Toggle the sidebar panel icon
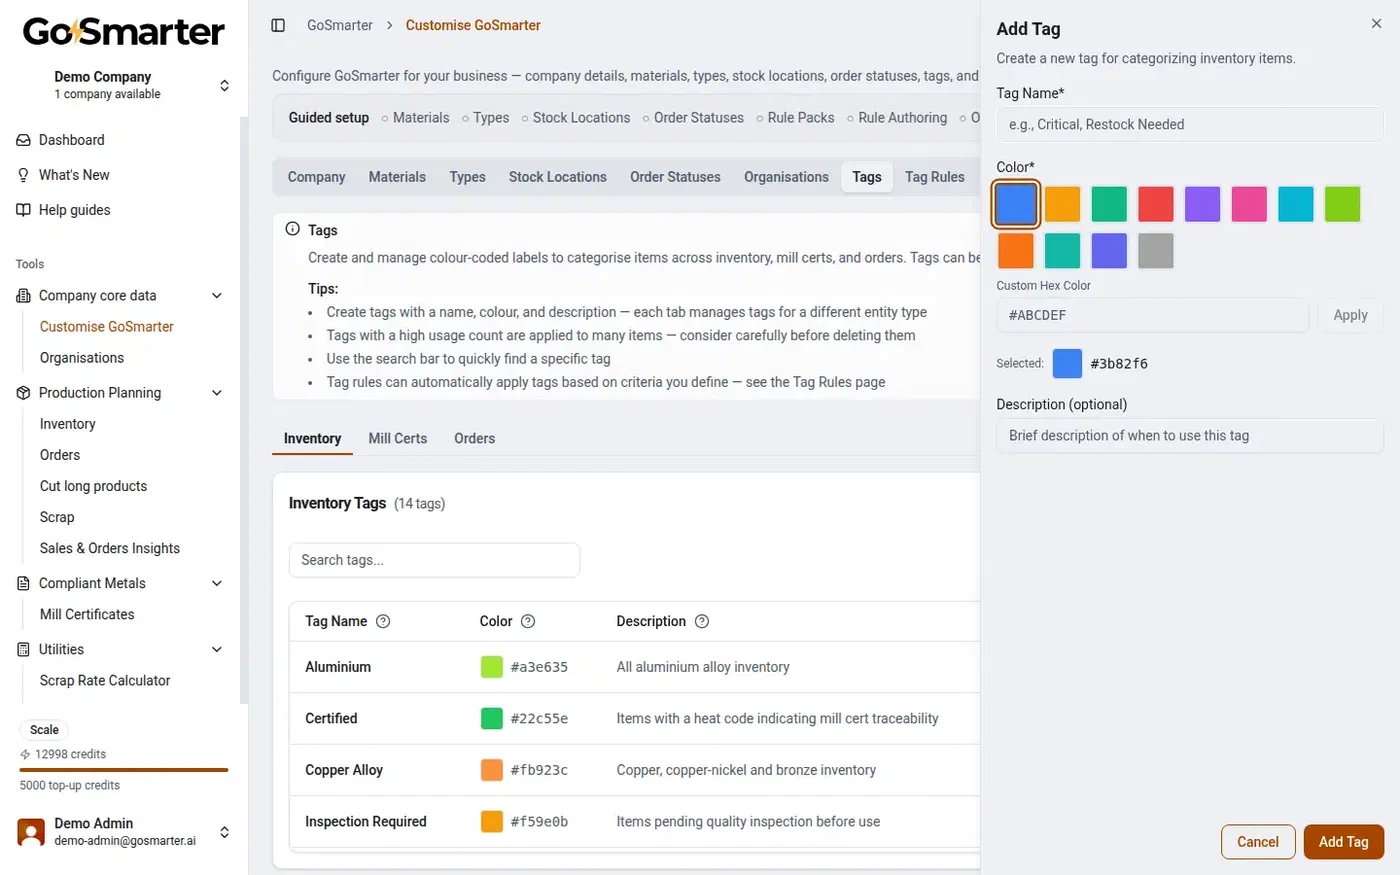This screenshot has height=875, width=1400. coord(278,25)
